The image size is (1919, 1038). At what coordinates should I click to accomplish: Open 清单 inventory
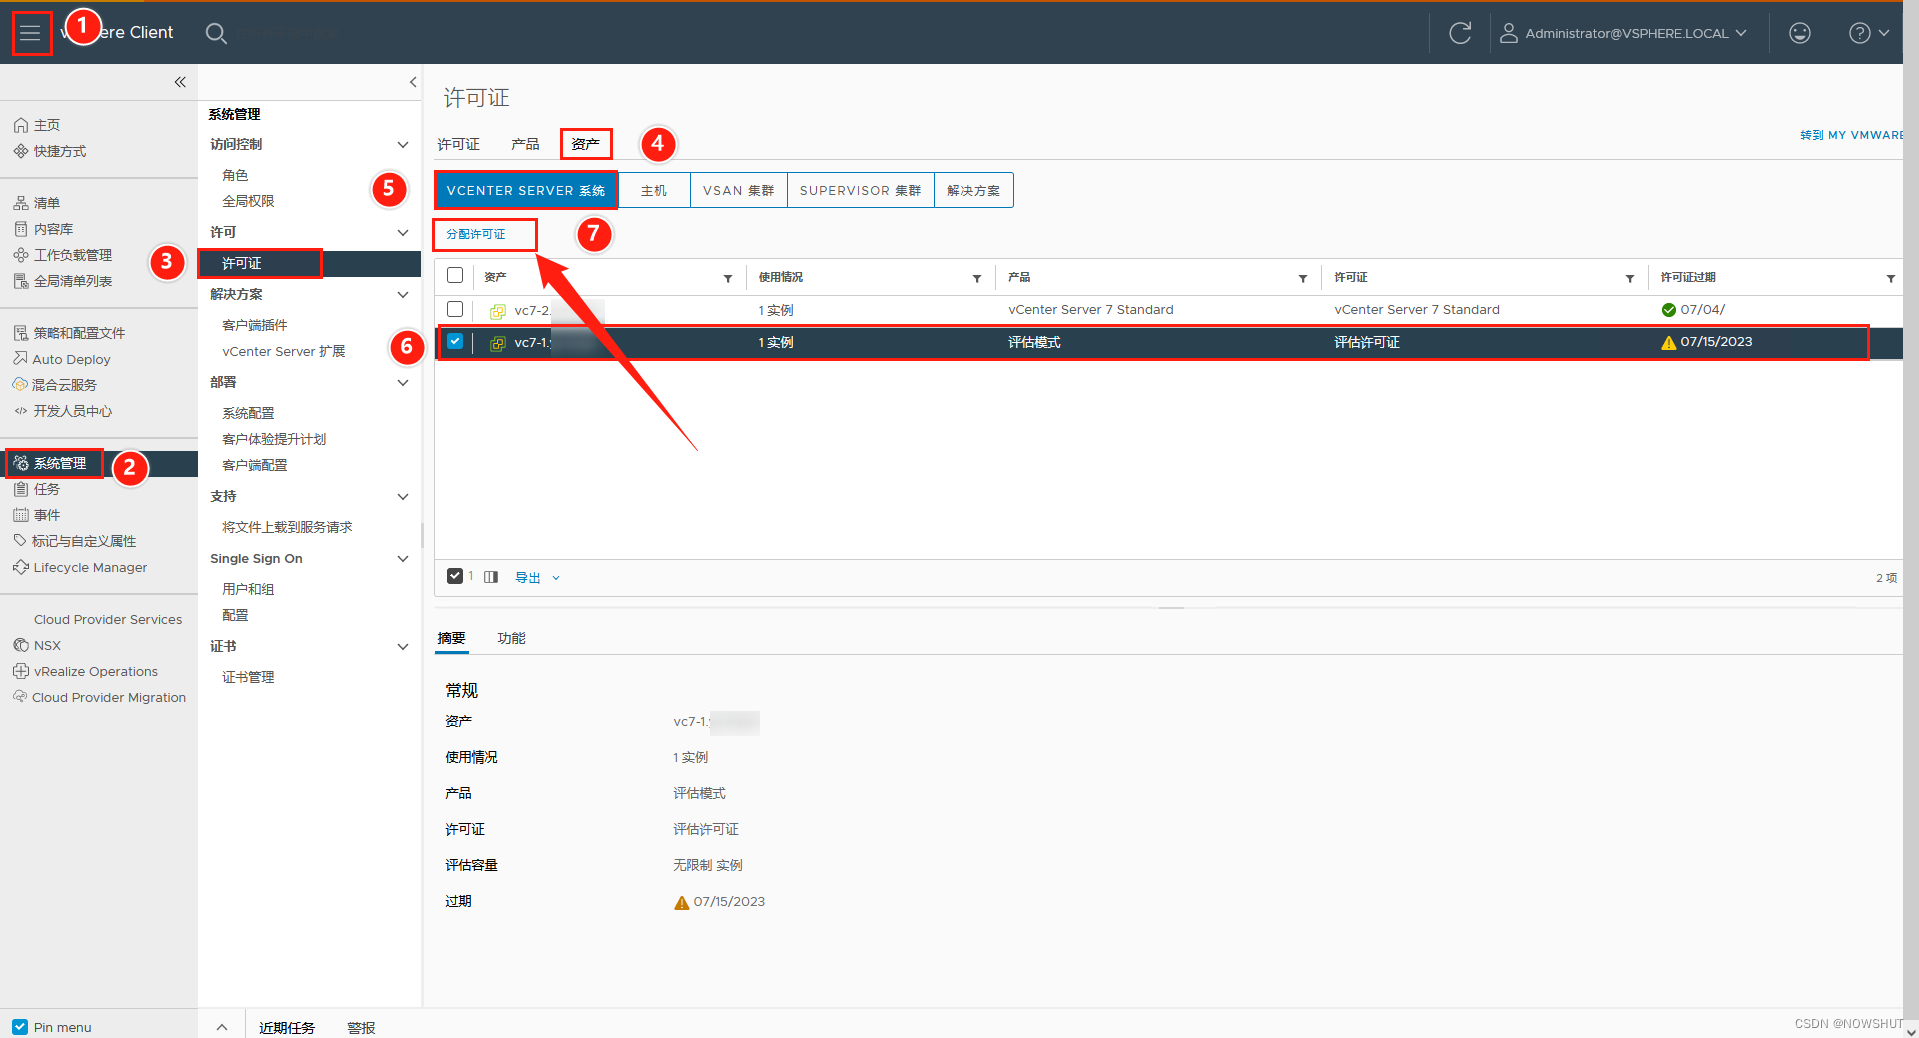click(x=37, y=203)
